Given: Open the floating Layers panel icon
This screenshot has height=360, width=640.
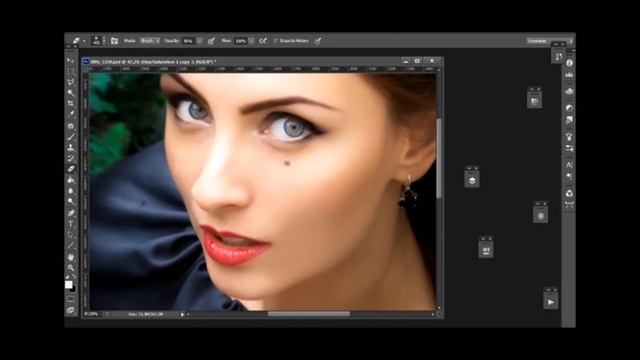Looking at the screenshot, I should click(472, 180).
